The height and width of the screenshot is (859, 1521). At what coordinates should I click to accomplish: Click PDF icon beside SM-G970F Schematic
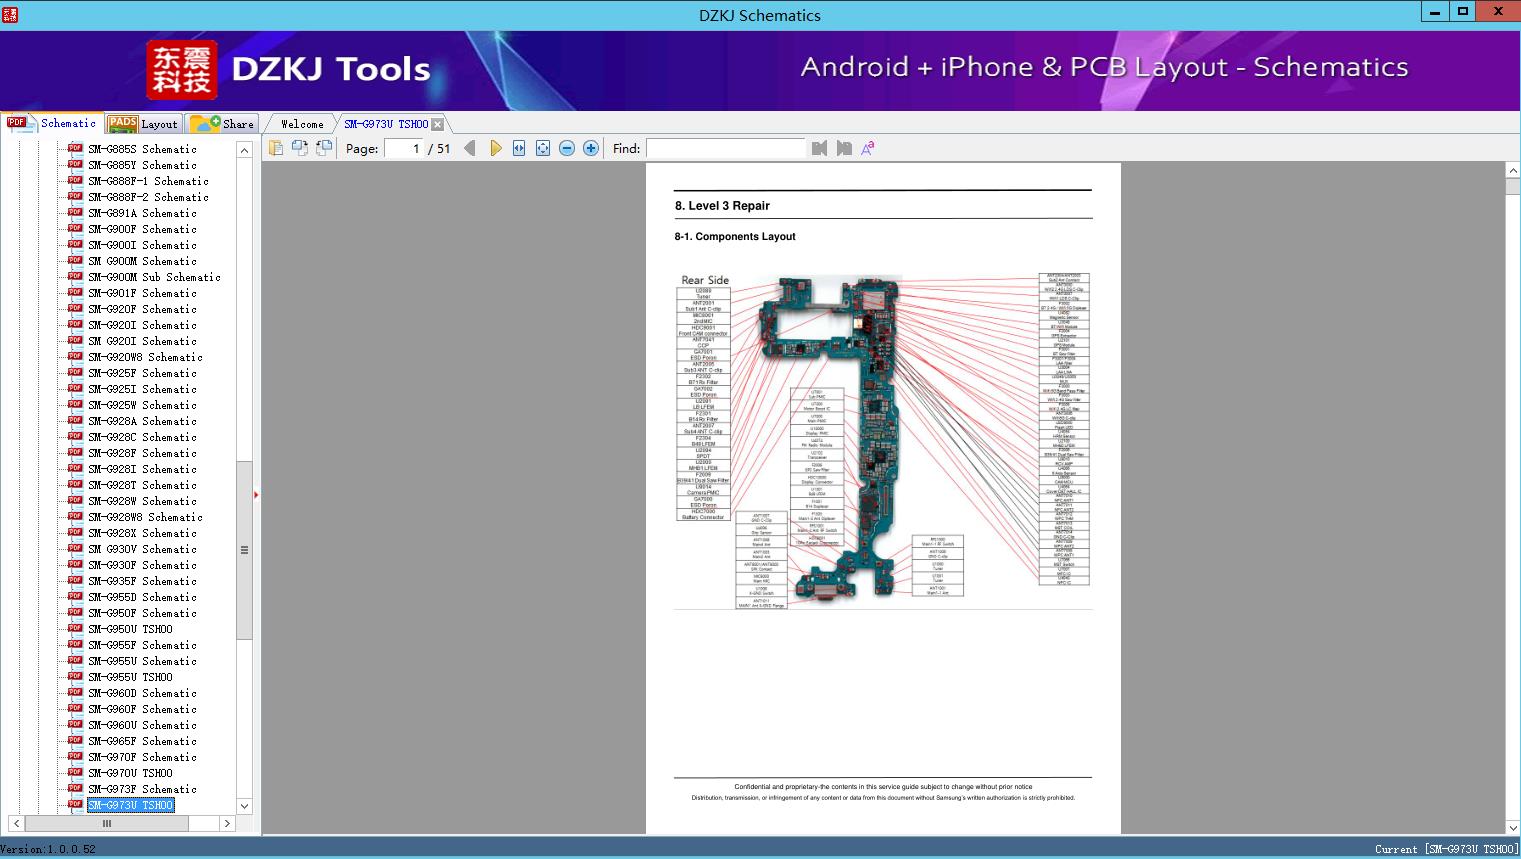(75, 756)
